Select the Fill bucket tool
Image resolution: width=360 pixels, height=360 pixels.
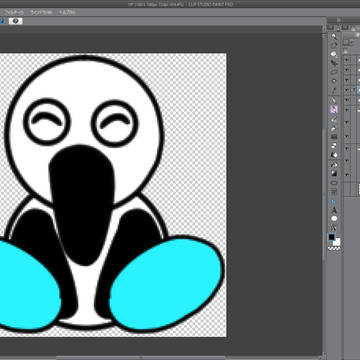(x=334, y=165)
